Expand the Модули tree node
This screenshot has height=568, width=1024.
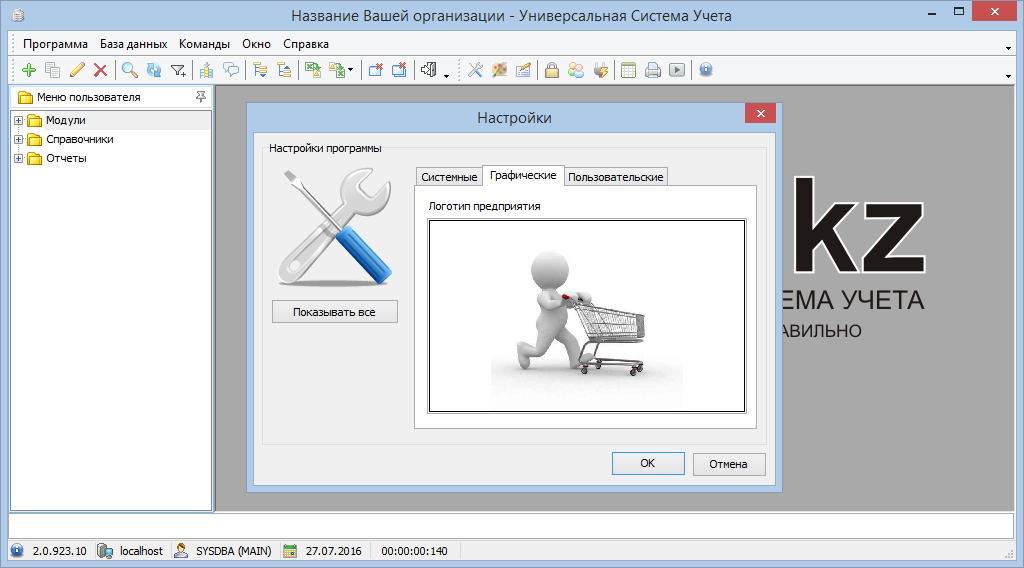[18, 121]
